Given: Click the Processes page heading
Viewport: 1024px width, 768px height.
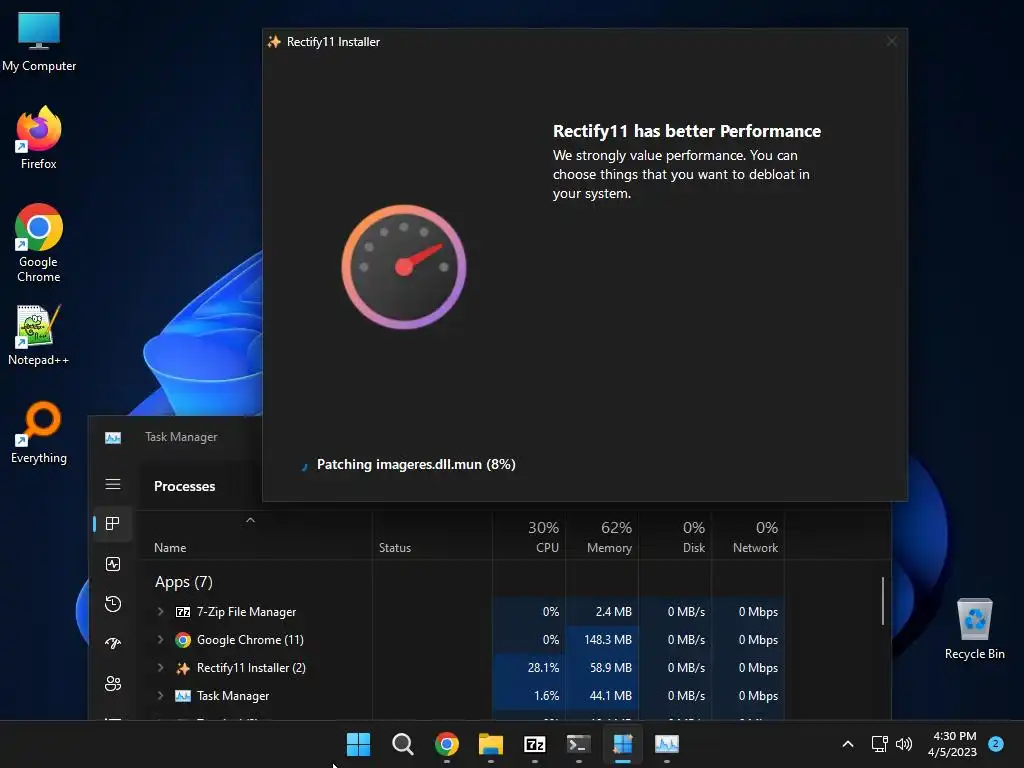Looking at the screenshot, I should (x=184, y=487).
